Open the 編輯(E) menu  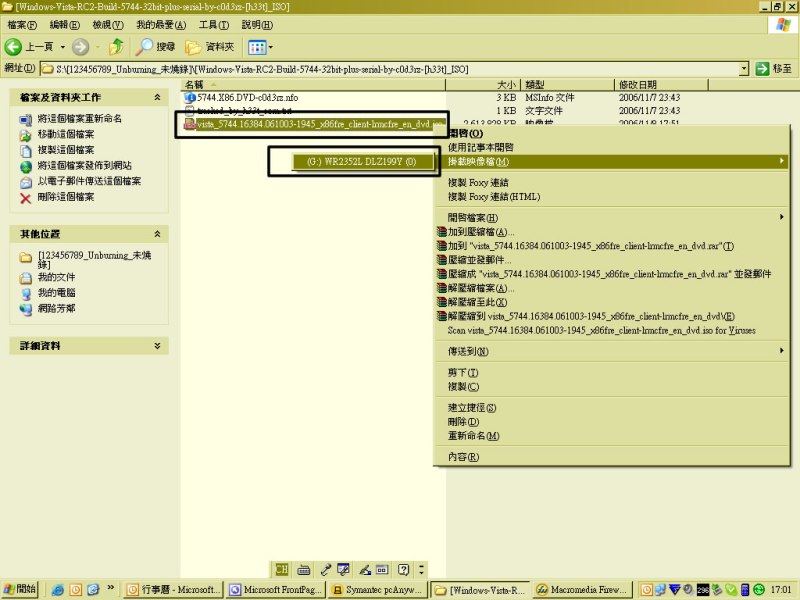[x=65, y=25]
